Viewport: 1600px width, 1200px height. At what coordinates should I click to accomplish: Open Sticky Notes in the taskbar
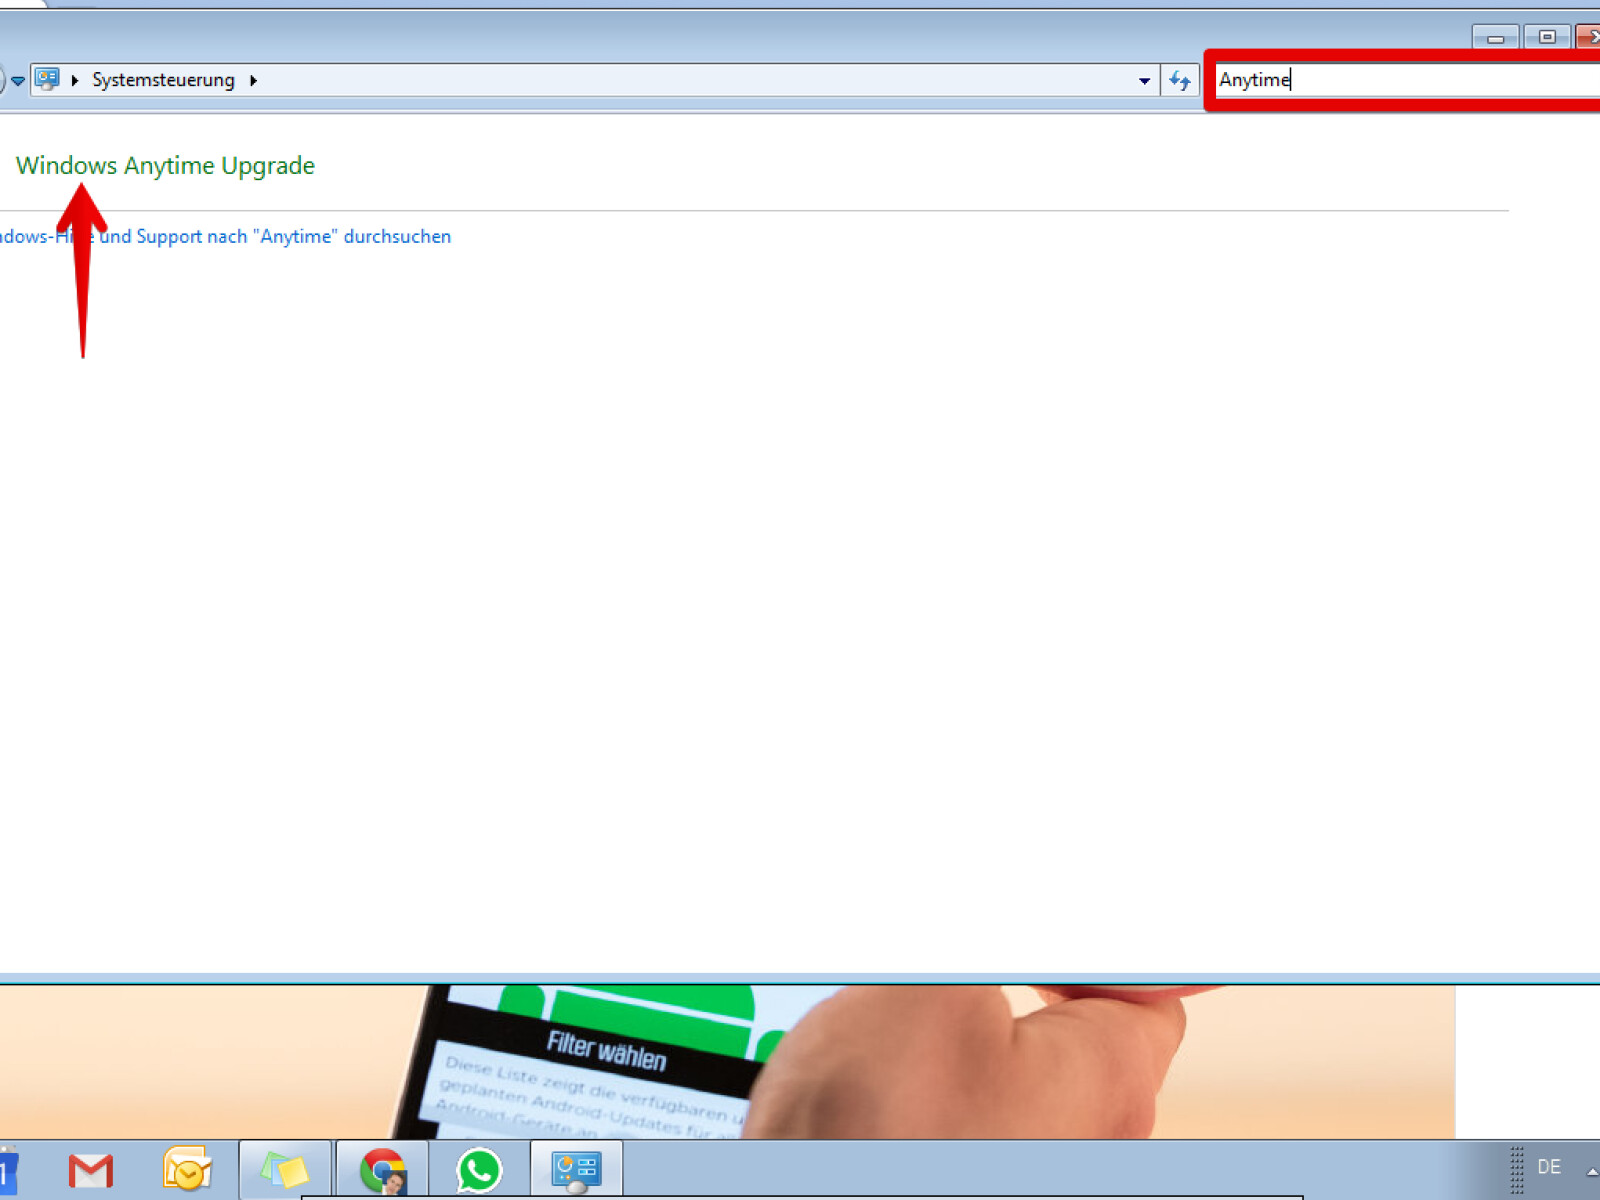pyautogui.click(x=284, y=1169)
